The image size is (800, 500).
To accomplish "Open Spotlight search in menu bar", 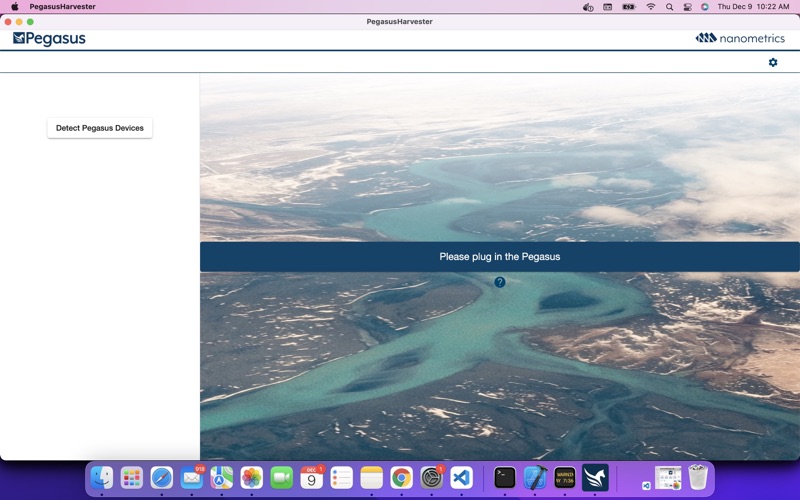I will click(669, 7).
